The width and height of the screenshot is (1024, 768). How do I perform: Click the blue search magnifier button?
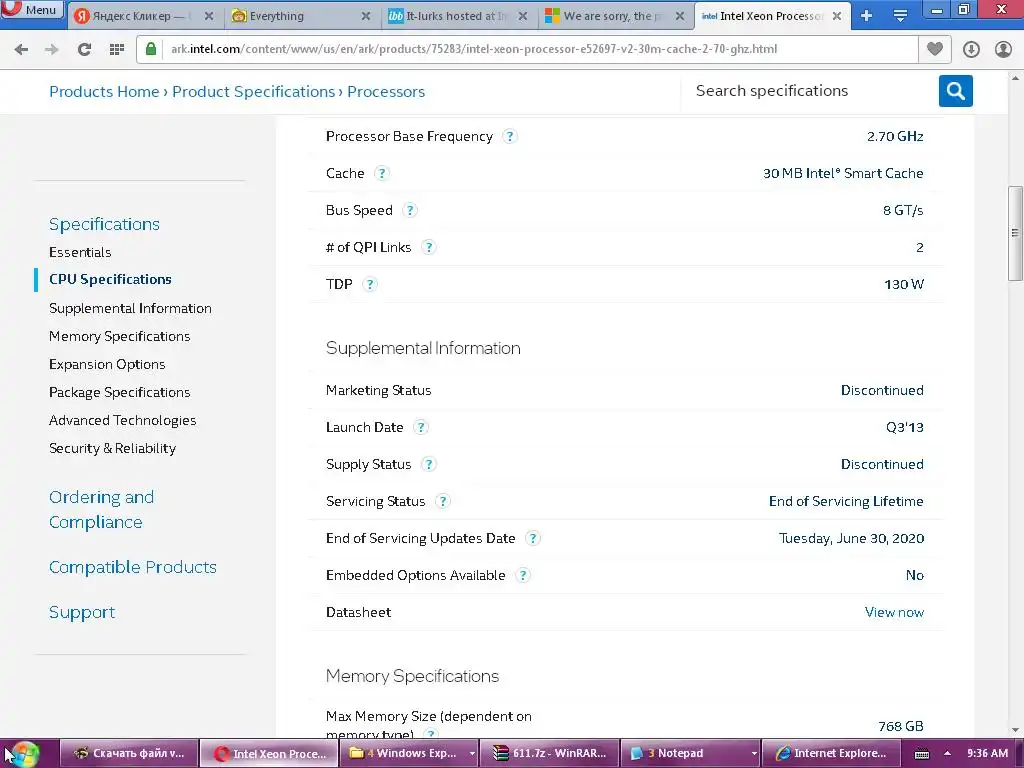[955, 91]
